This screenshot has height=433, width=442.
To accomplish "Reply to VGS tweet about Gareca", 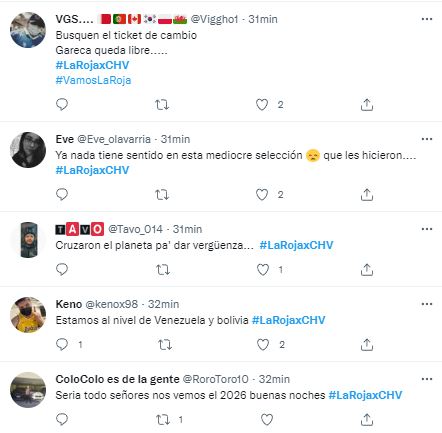I will point(62,105).
